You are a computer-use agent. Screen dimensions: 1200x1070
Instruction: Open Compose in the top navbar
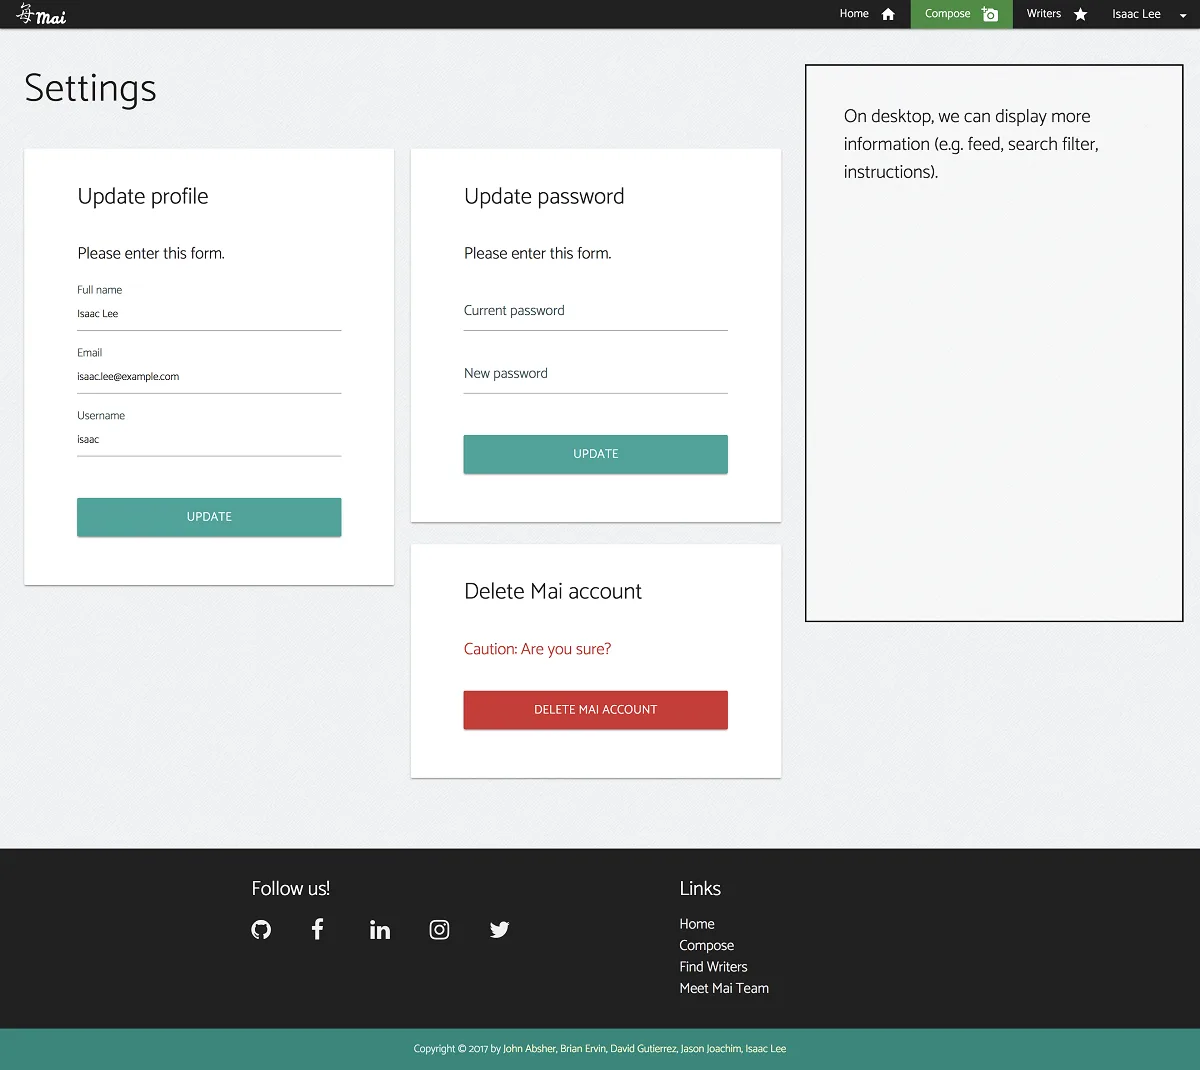(x=947, y=14)
